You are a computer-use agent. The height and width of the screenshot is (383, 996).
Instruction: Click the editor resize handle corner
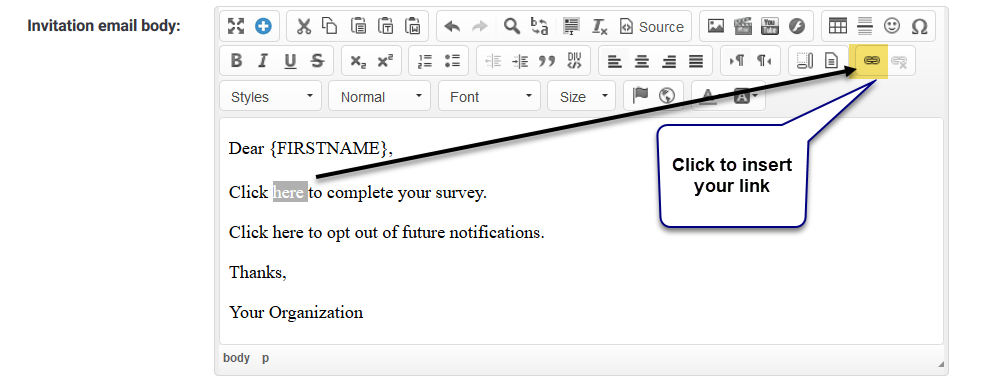(x=940, y=364)
